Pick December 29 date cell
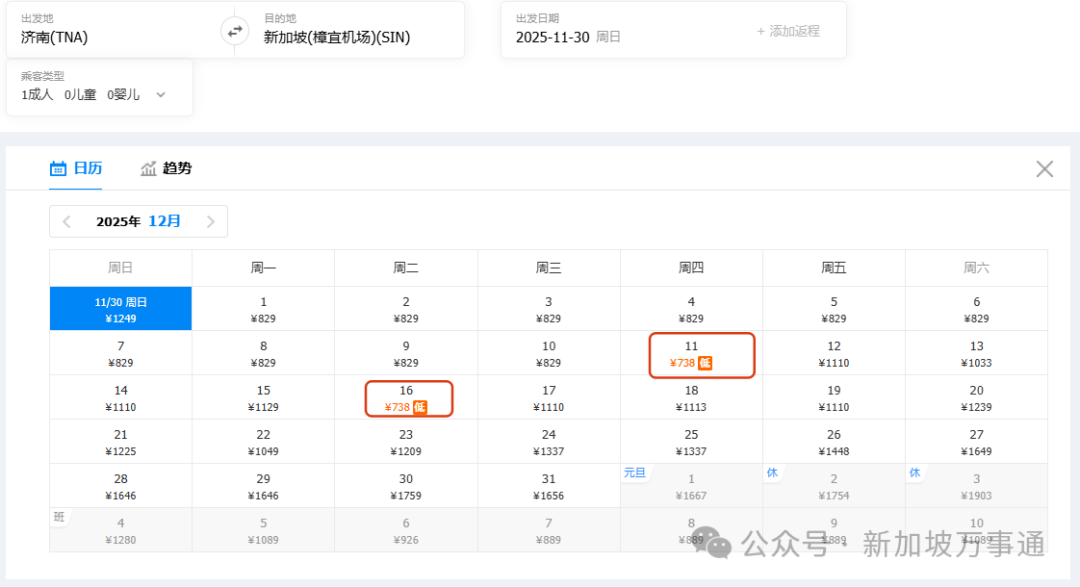Viewport: 1080px width, 587px height. pos(263,486)
